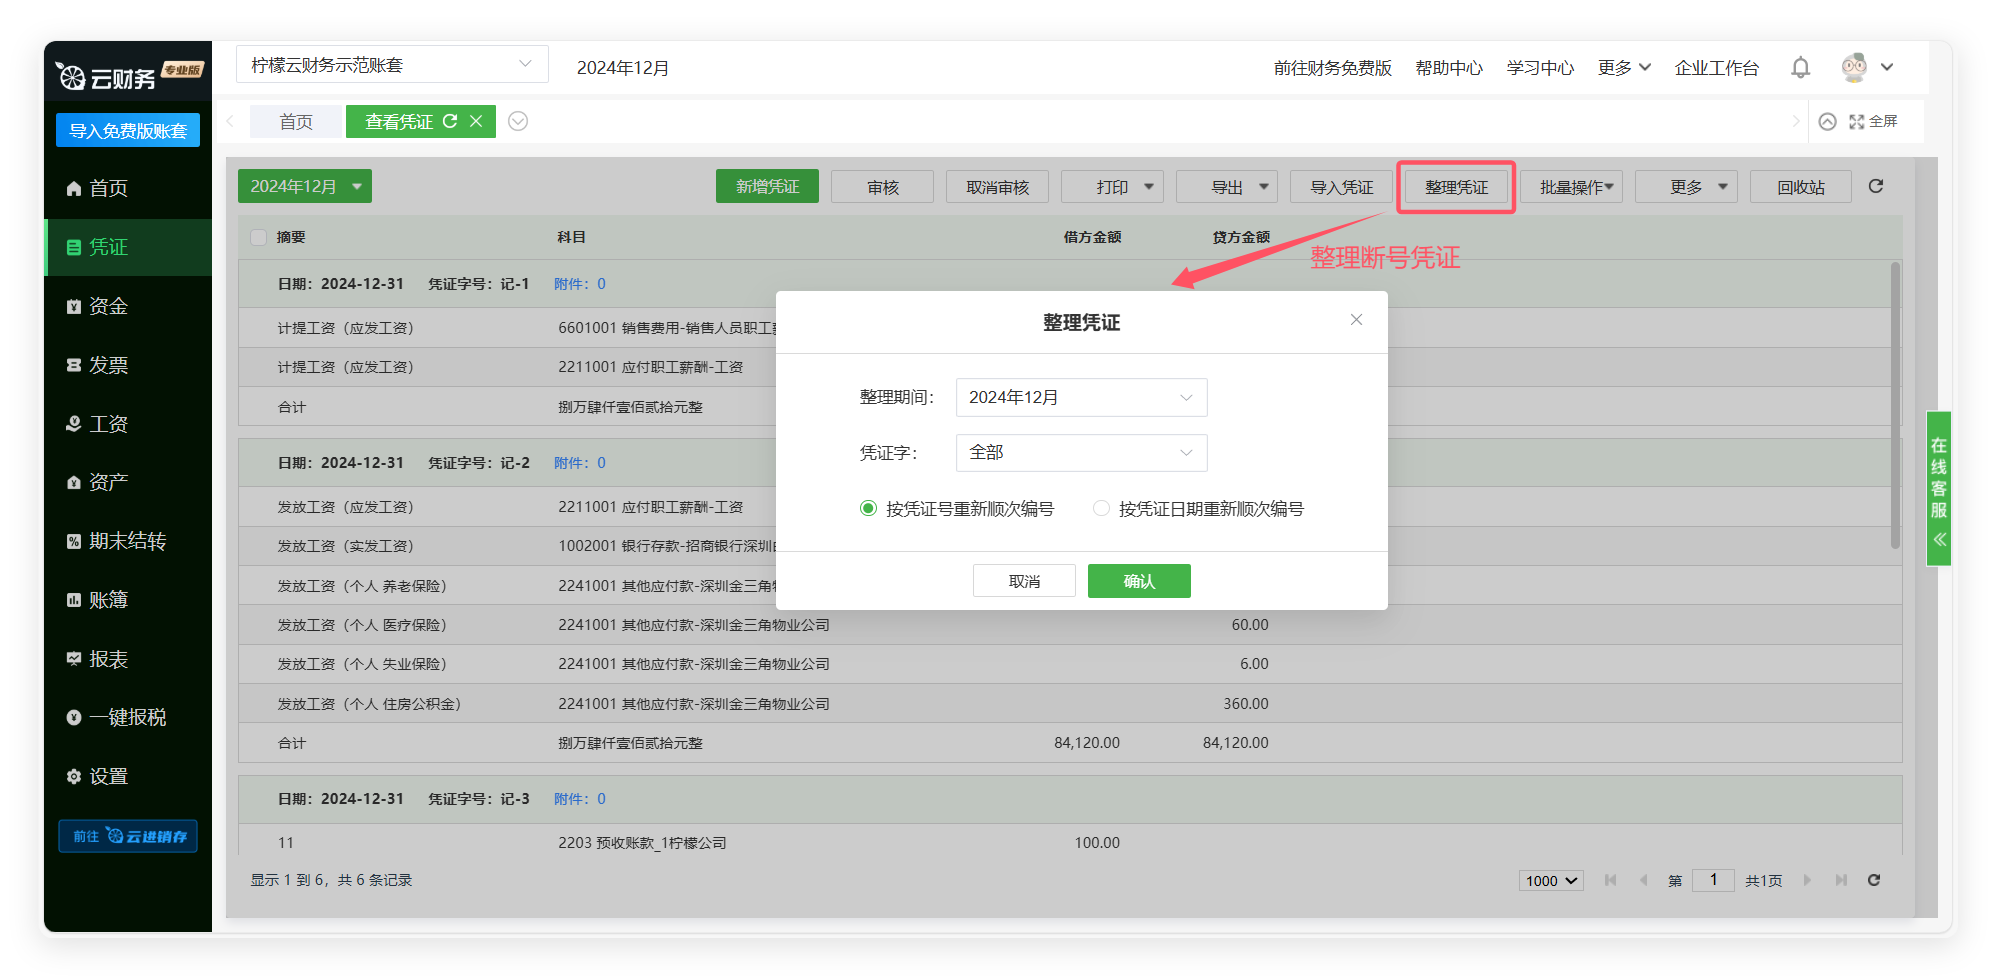Check the select-all checkbox beside 摘要
The height and width of the screenshot is (976, 1996).
coord(259,237)
